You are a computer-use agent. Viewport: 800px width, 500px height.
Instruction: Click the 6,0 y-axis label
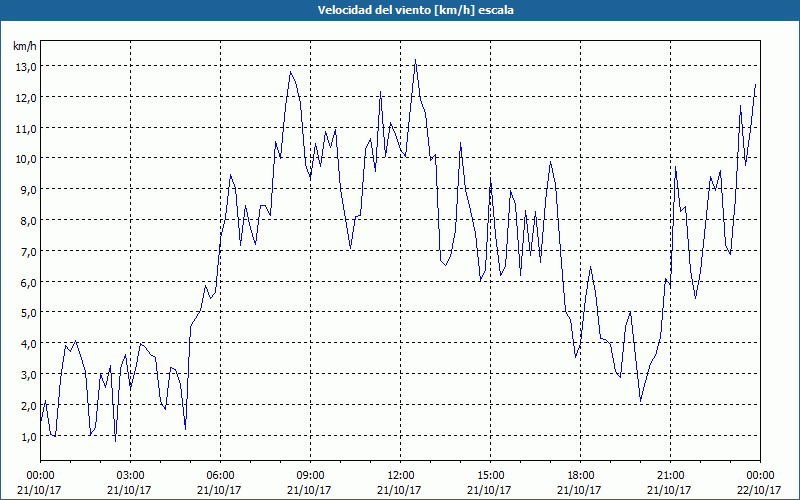pyautogui.click(x=28, y=283)
